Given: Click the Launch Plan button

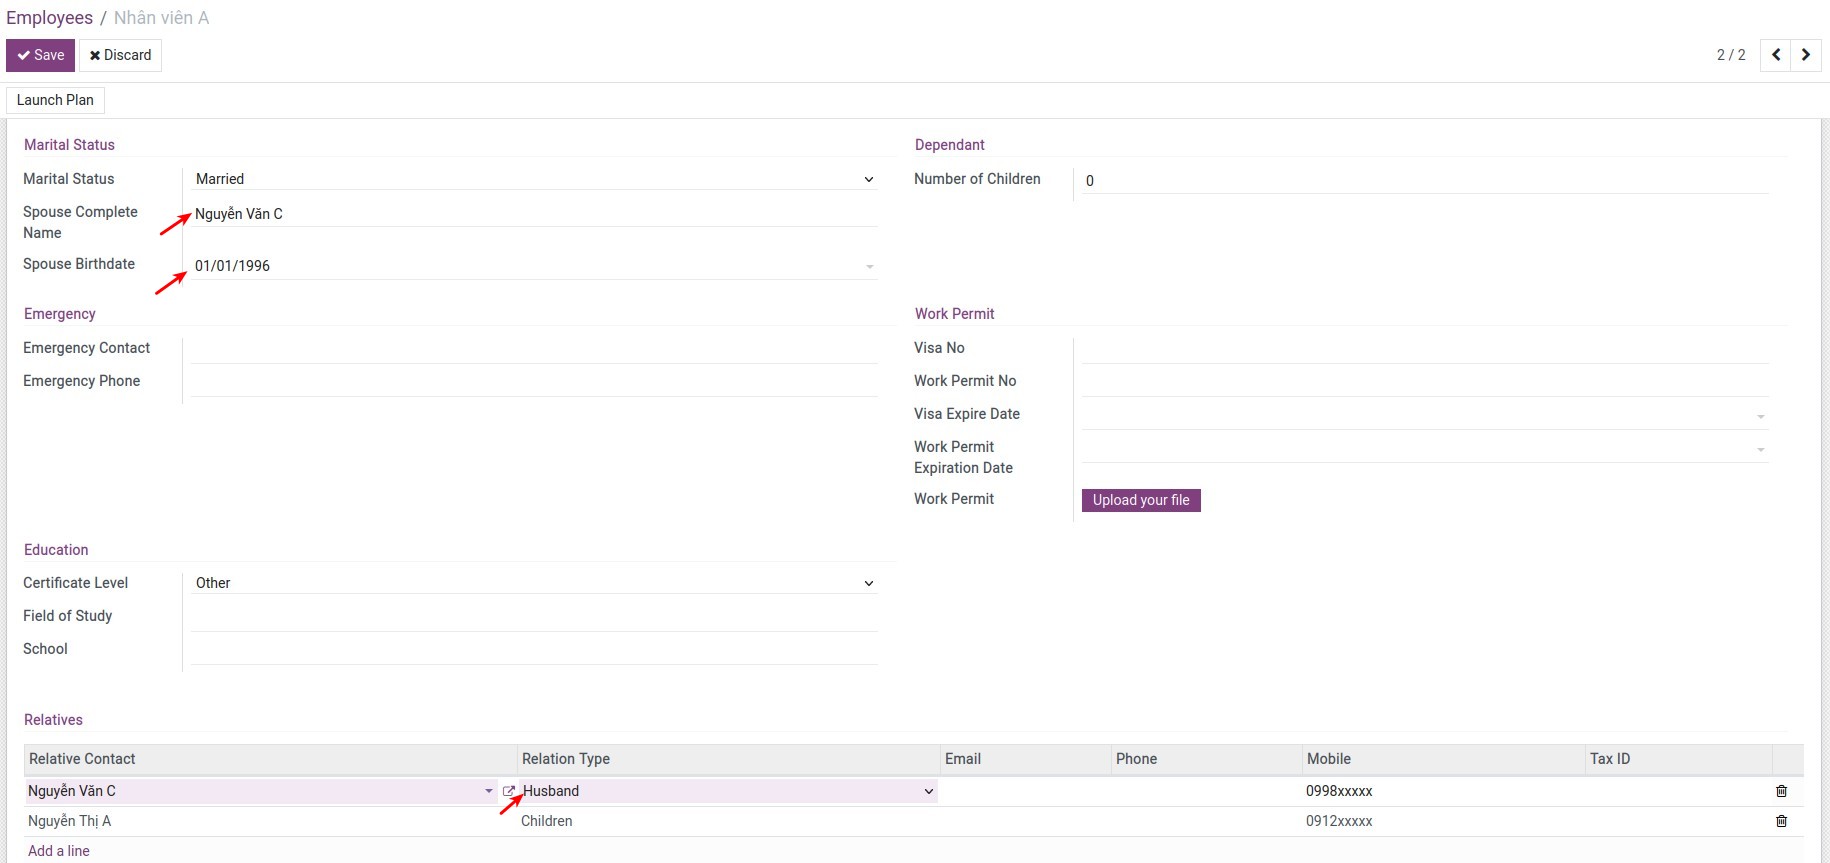Looking at the screenshot, I should 55,100.
